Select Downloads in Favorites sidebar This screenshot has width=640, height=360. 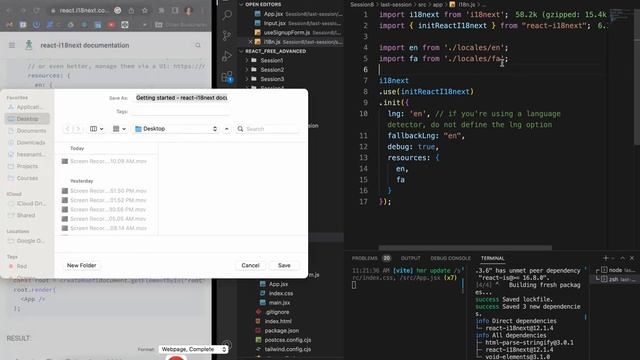(27, 143)
